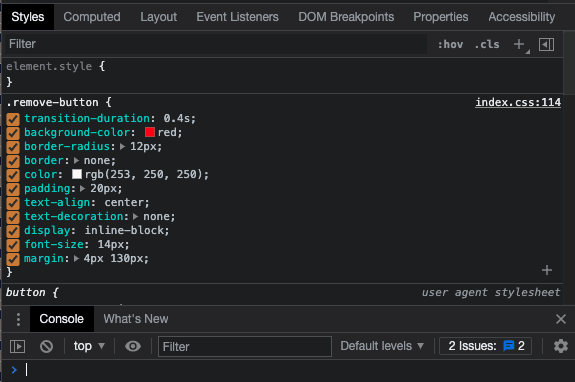The image size is (575, 382).
Task: Open the index.css:114 source link
Action: tap(518, 102)
